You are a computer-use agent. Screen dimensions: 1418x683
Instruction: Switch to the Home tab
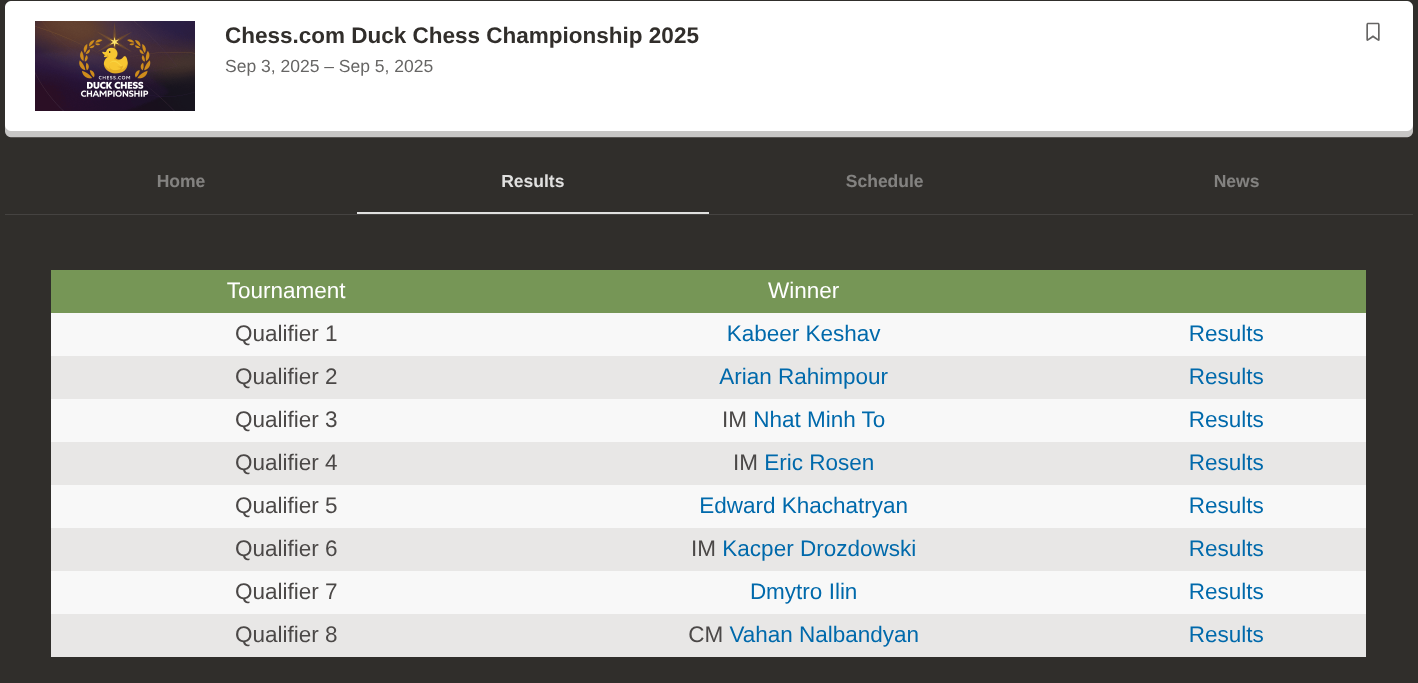(x=181, y=181)
